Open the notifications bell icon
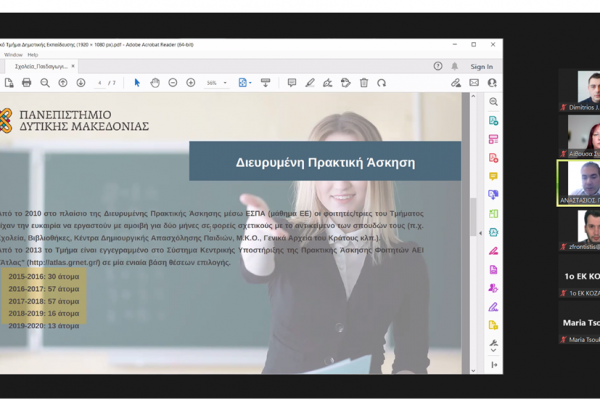The height and width of the screenshot is (400, 600). 455,66
